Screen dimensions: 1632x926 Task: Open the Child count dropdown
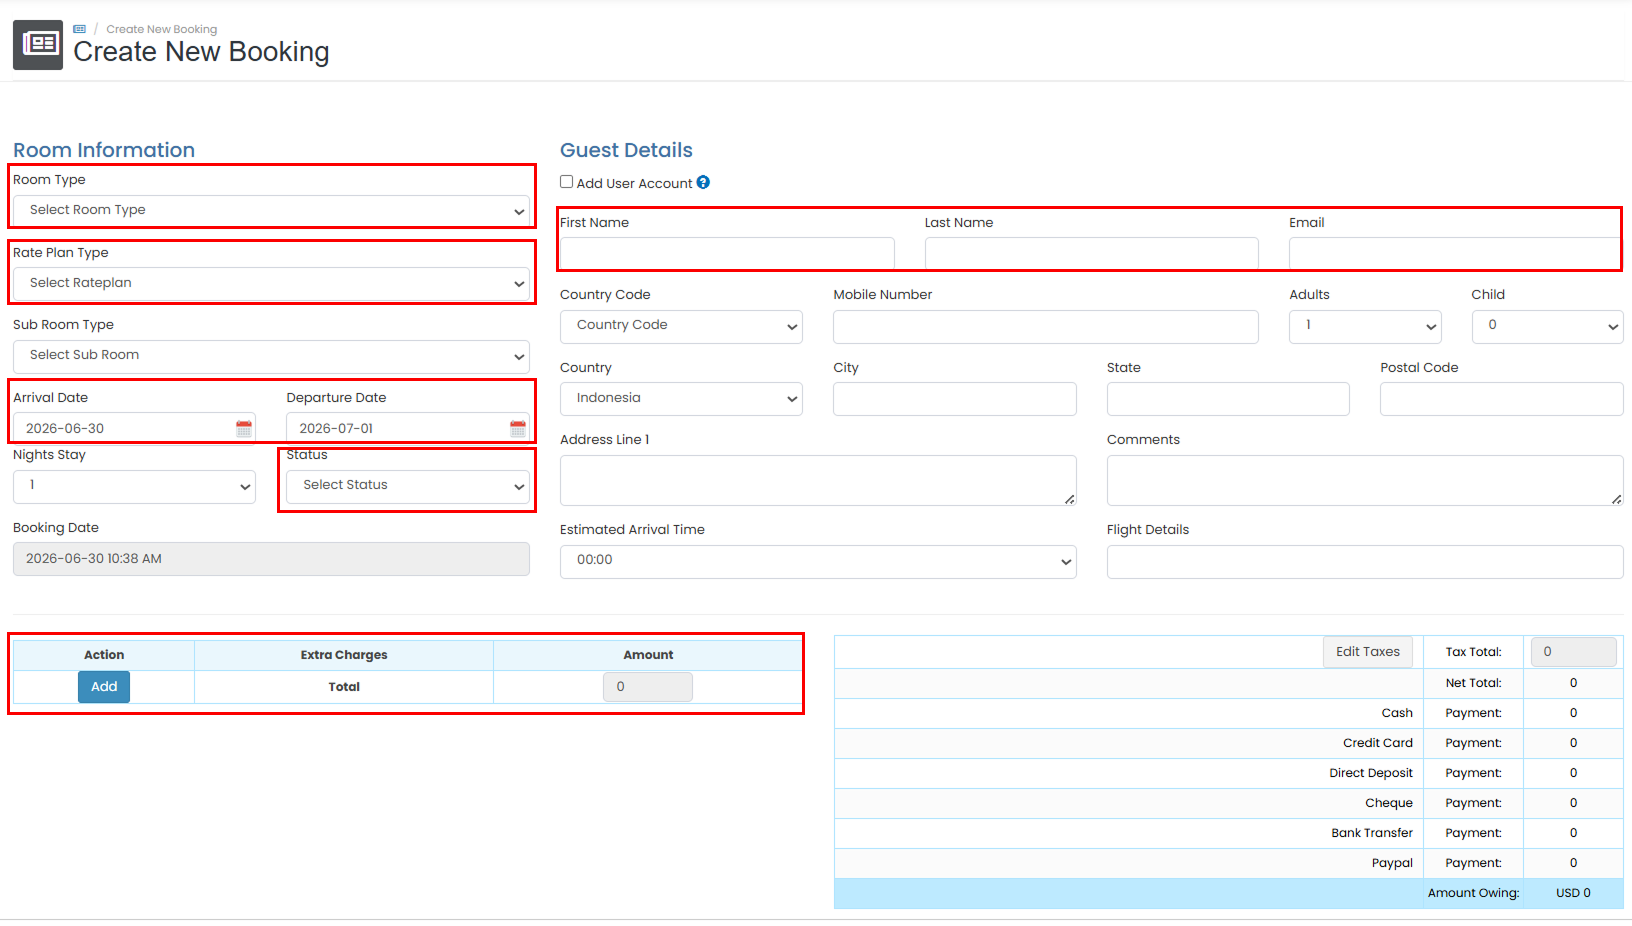click(x=1547, y=327)
